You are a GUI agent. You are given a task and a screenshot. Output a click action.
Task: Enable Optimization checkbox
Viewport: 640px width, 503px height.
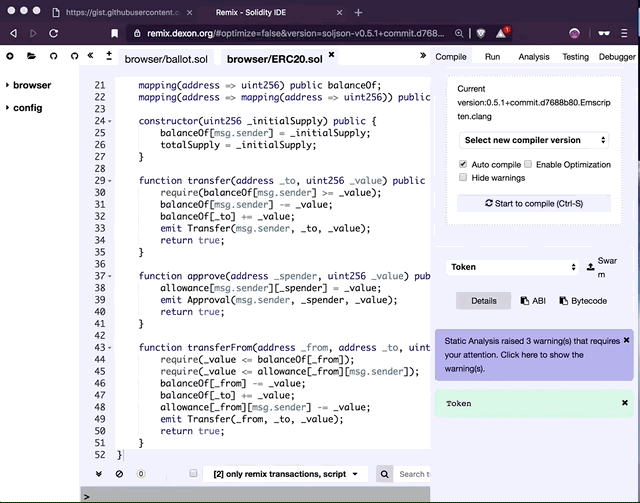coord(528,164)
